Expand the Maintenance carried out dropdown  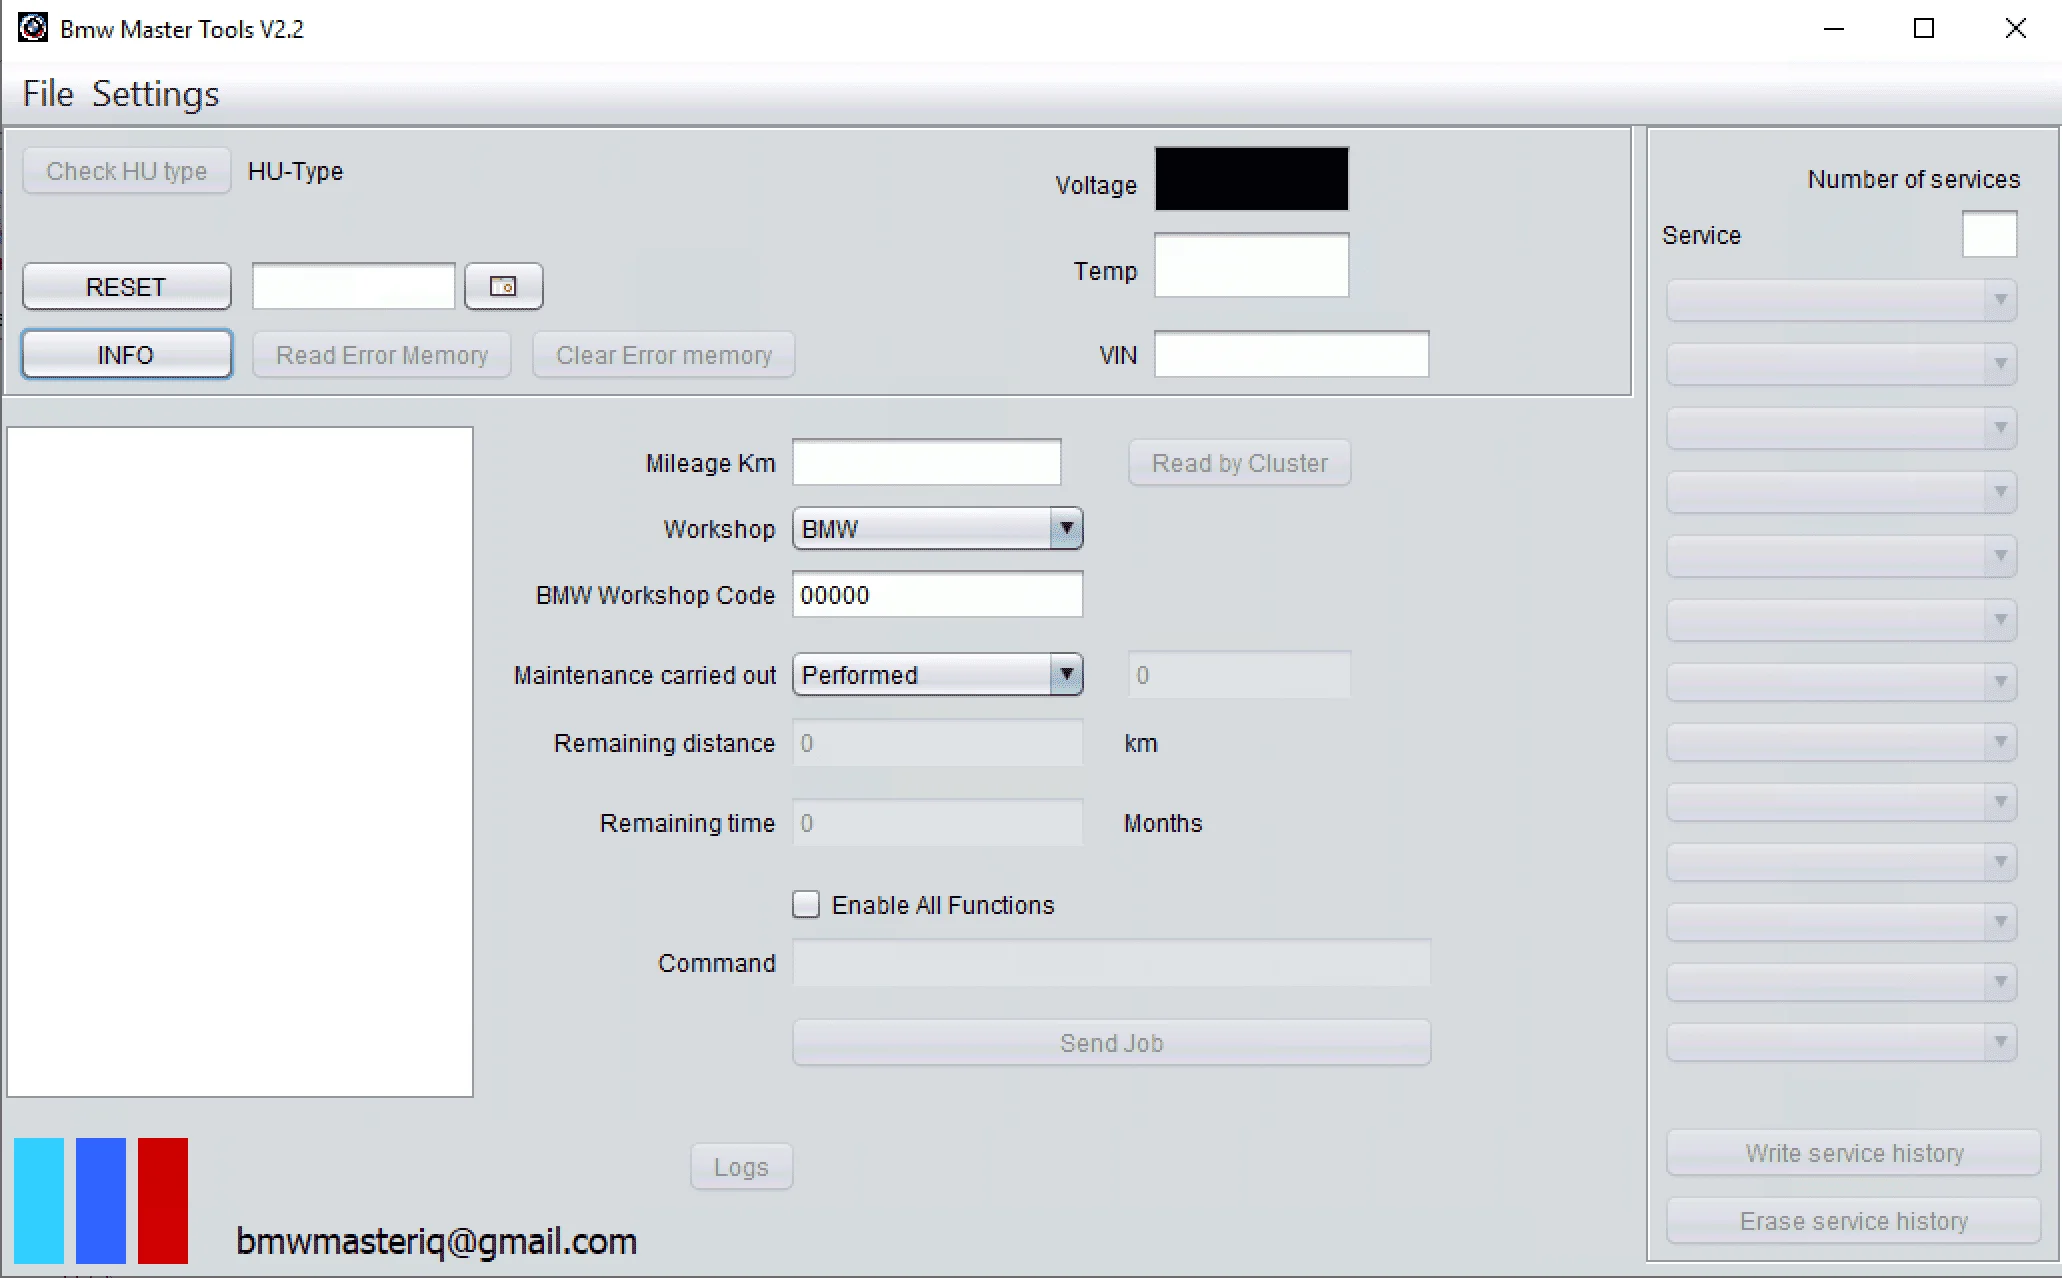pos(1066,675)
